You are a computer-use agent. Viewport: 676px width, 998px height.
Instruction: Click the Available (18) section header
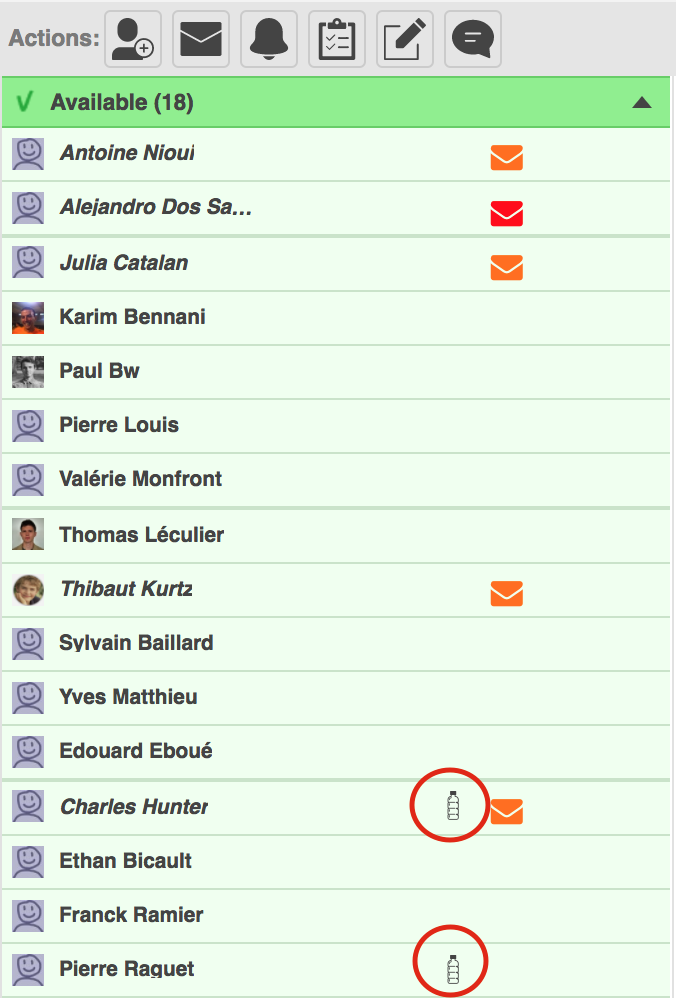pyautogui.click(x=122, y=102)
